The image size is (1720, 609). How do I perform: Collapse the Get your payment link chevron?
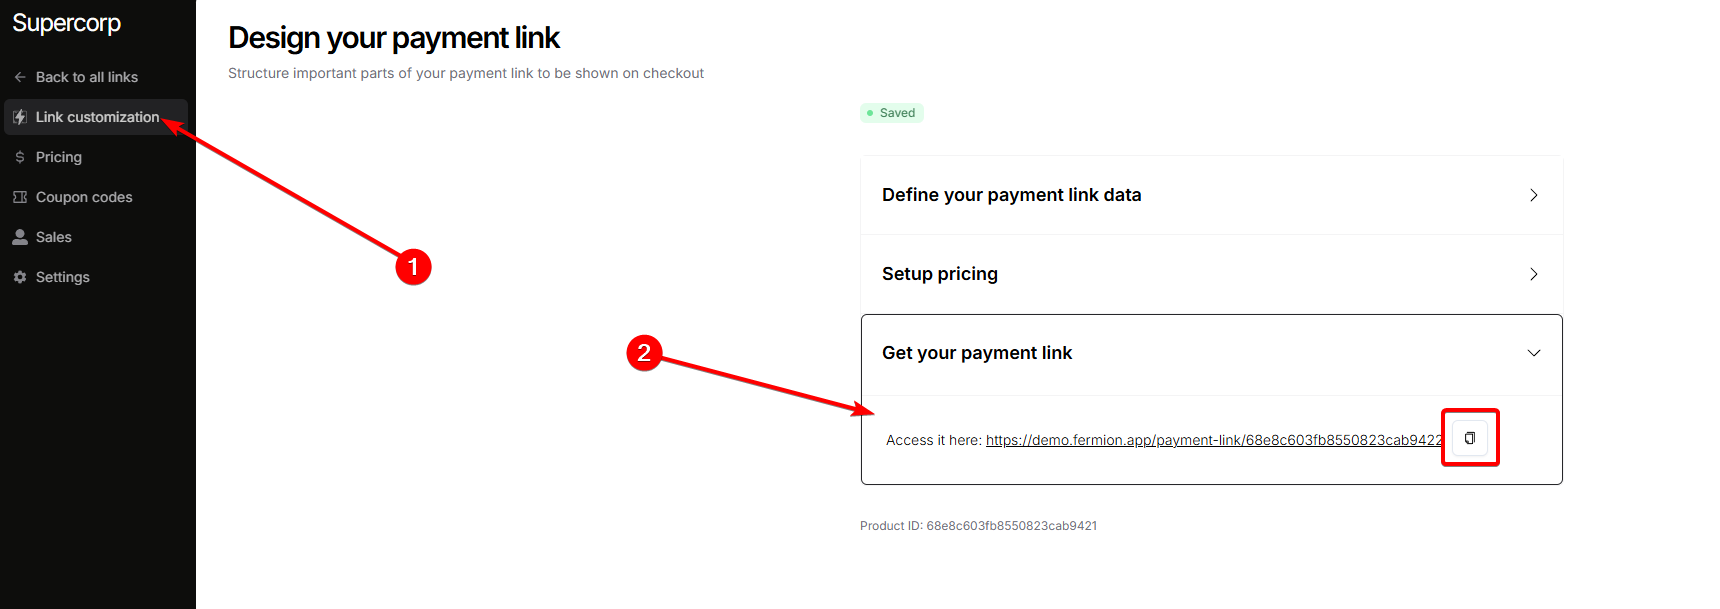pyautogui.click(x=1533, y=353)
